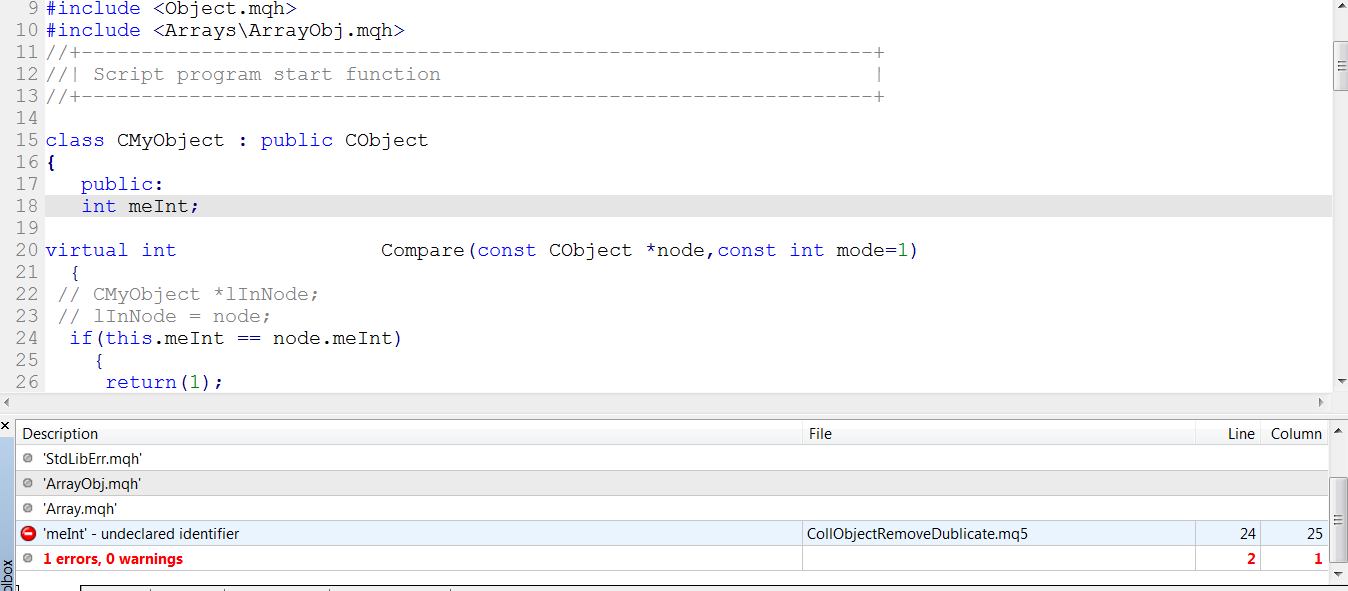
Task: Place the cursor on 'class CMyObject : public CObject'
Action: point(236,140)
